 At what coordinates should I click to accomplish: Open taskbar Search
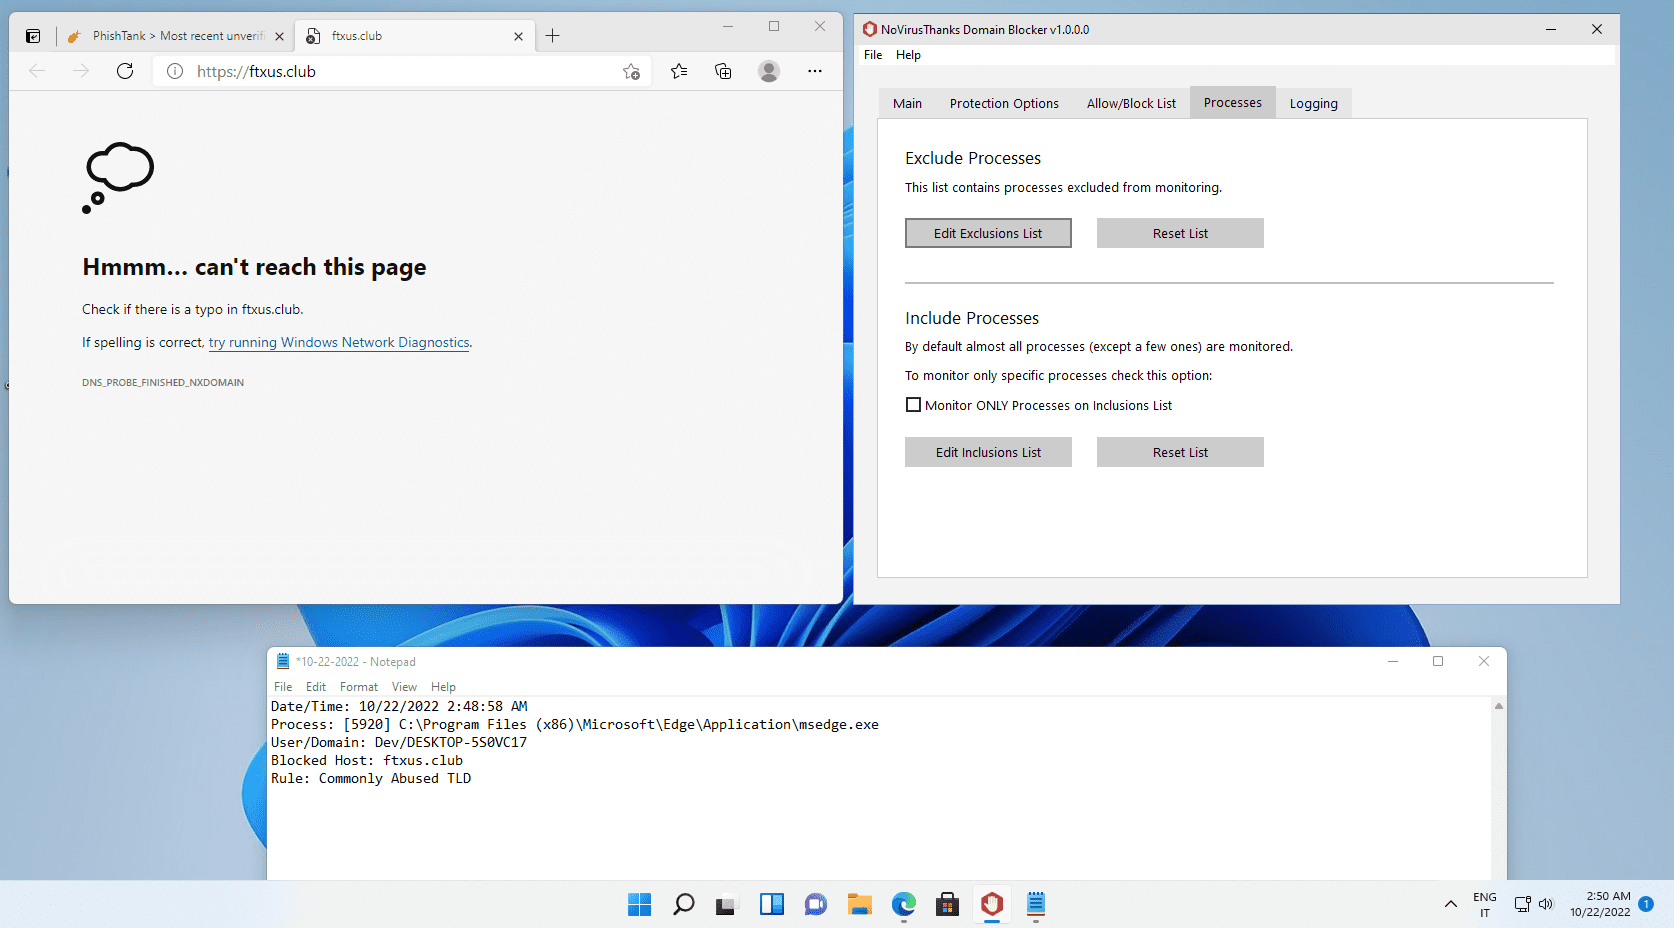(683, 904)
